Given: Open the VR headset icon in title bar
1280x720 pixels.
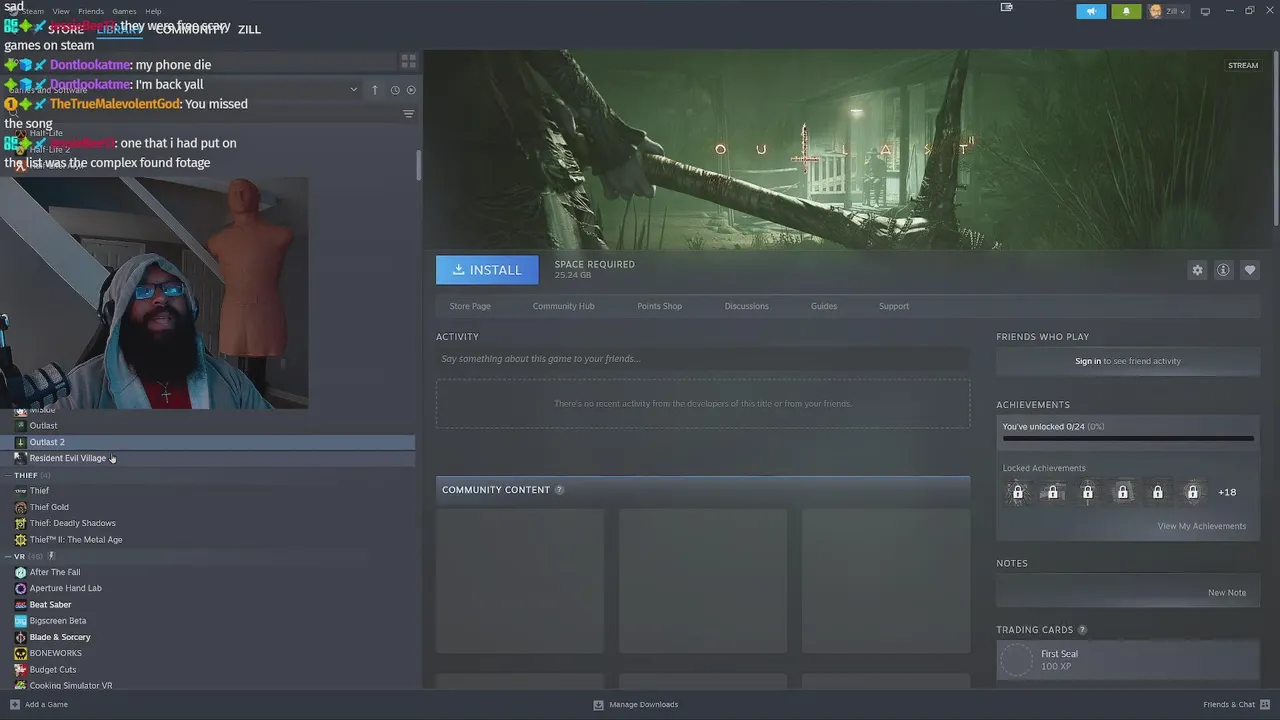Looking at the screenshot, I should pyautogui.click(x=1007, y=7).
